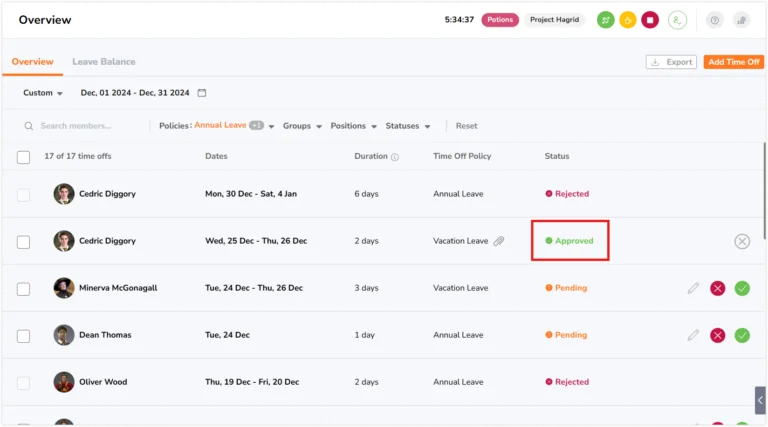The image size is (768, 427).
Task: Click the Export button
Action: pyautogui.click(x=671, y=62)
